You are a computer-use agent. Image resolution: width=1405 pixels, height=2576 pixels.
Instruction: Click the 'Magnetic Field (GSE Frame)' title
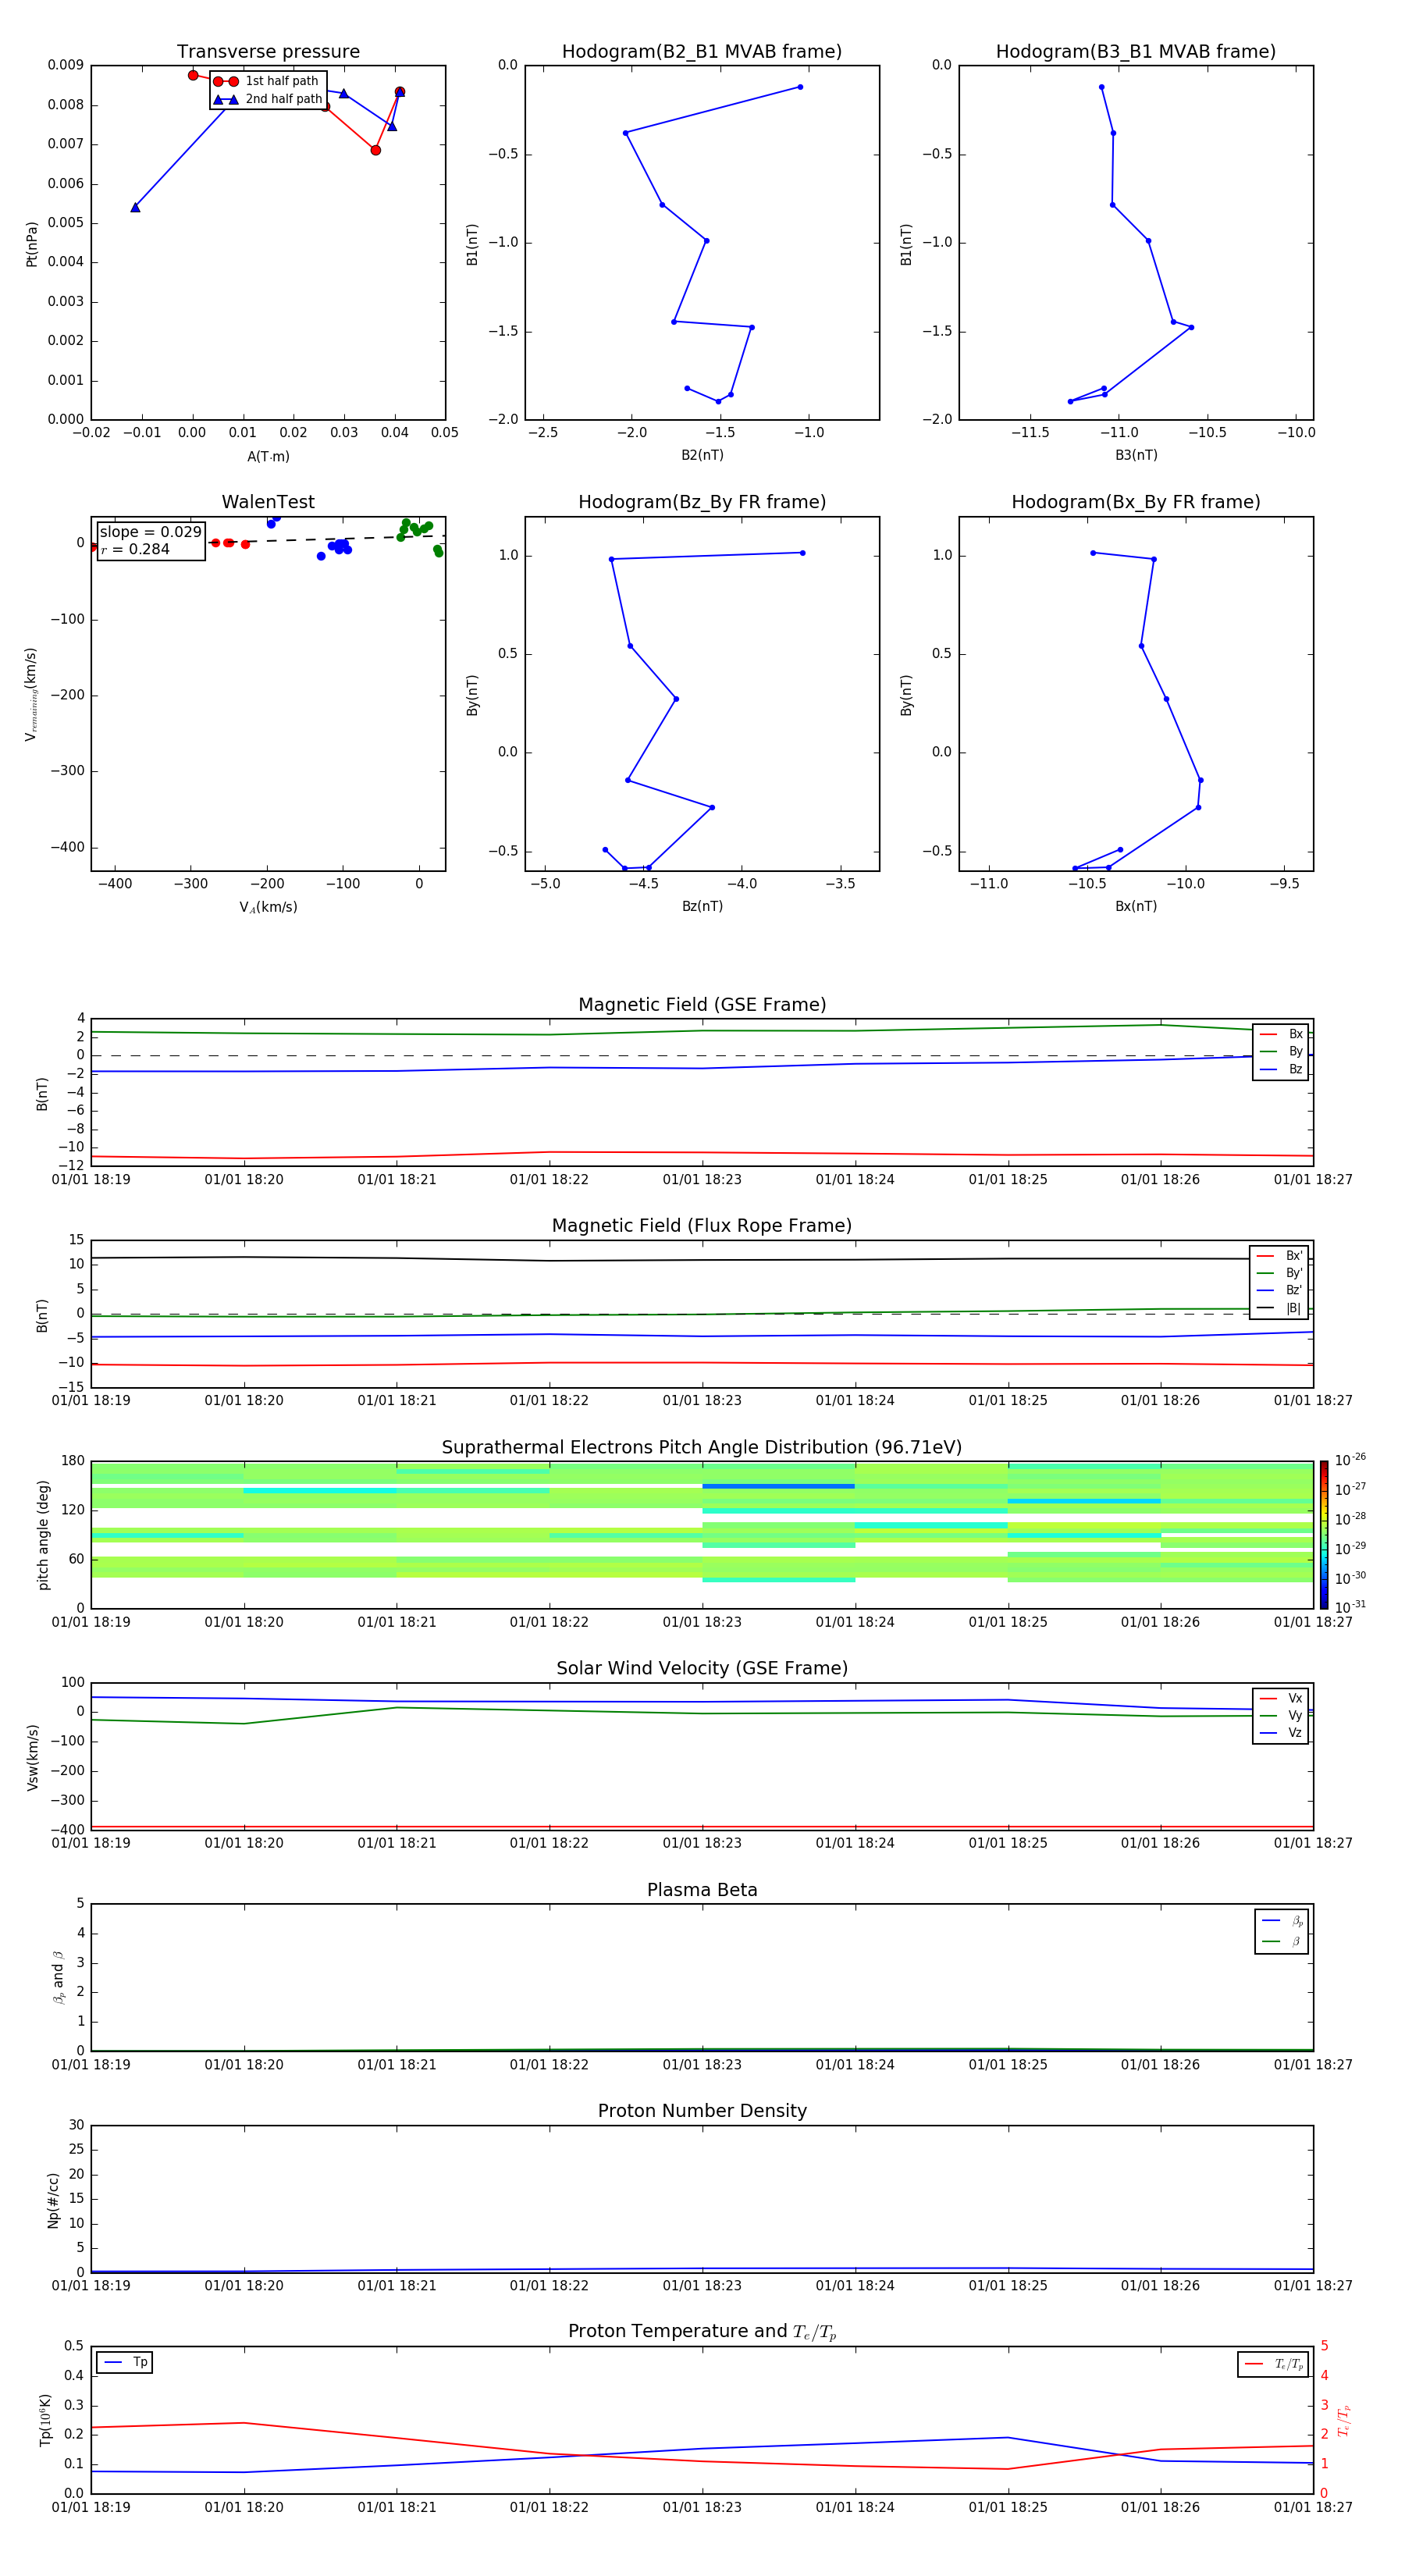(x=702, y=1005)
